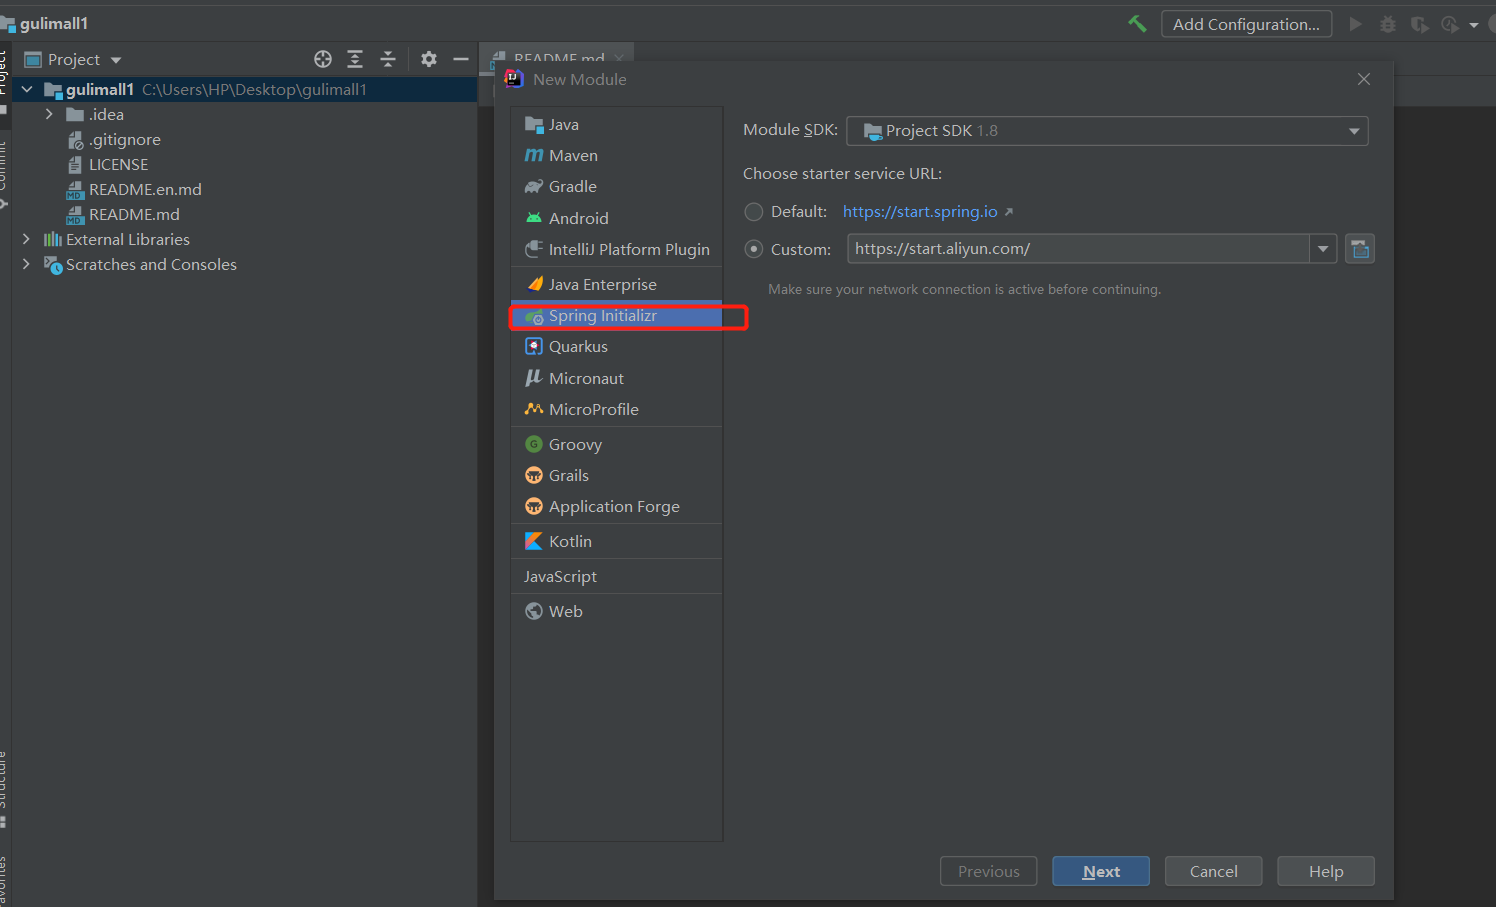Expand the External Libraries node
The width and height of the screenshot is (1496, 907).
27,239
